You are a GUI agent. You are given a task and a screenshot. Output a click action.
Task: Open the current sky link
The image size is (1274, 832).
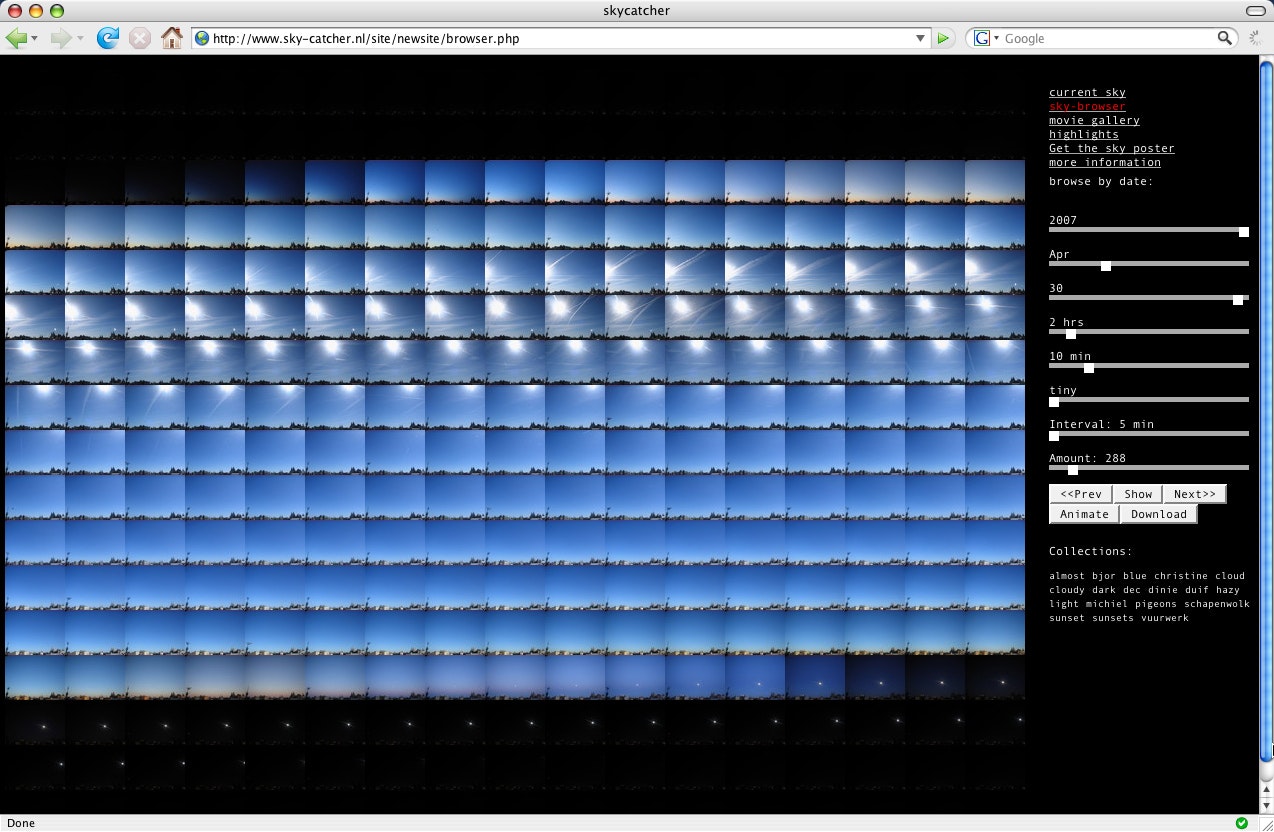1087,92
